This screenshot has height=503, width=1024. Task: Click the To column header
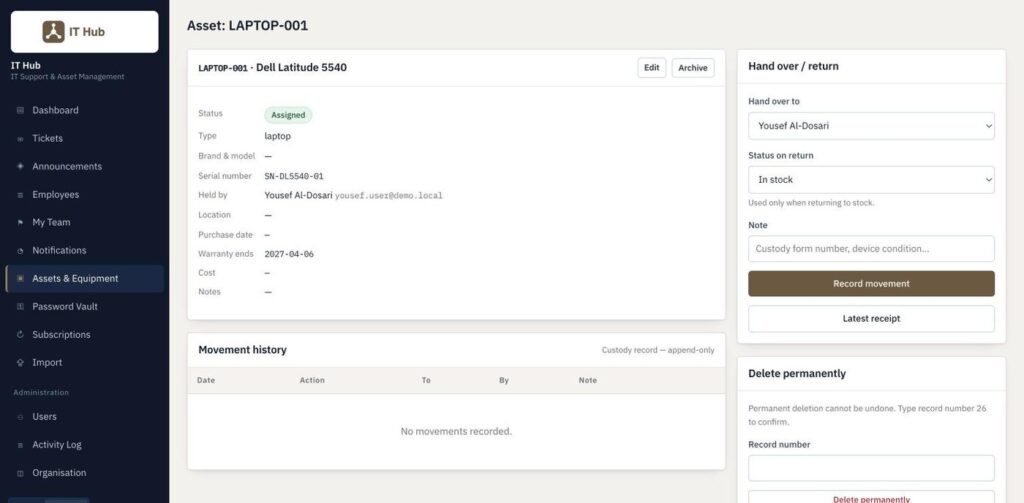click(426, 380)
